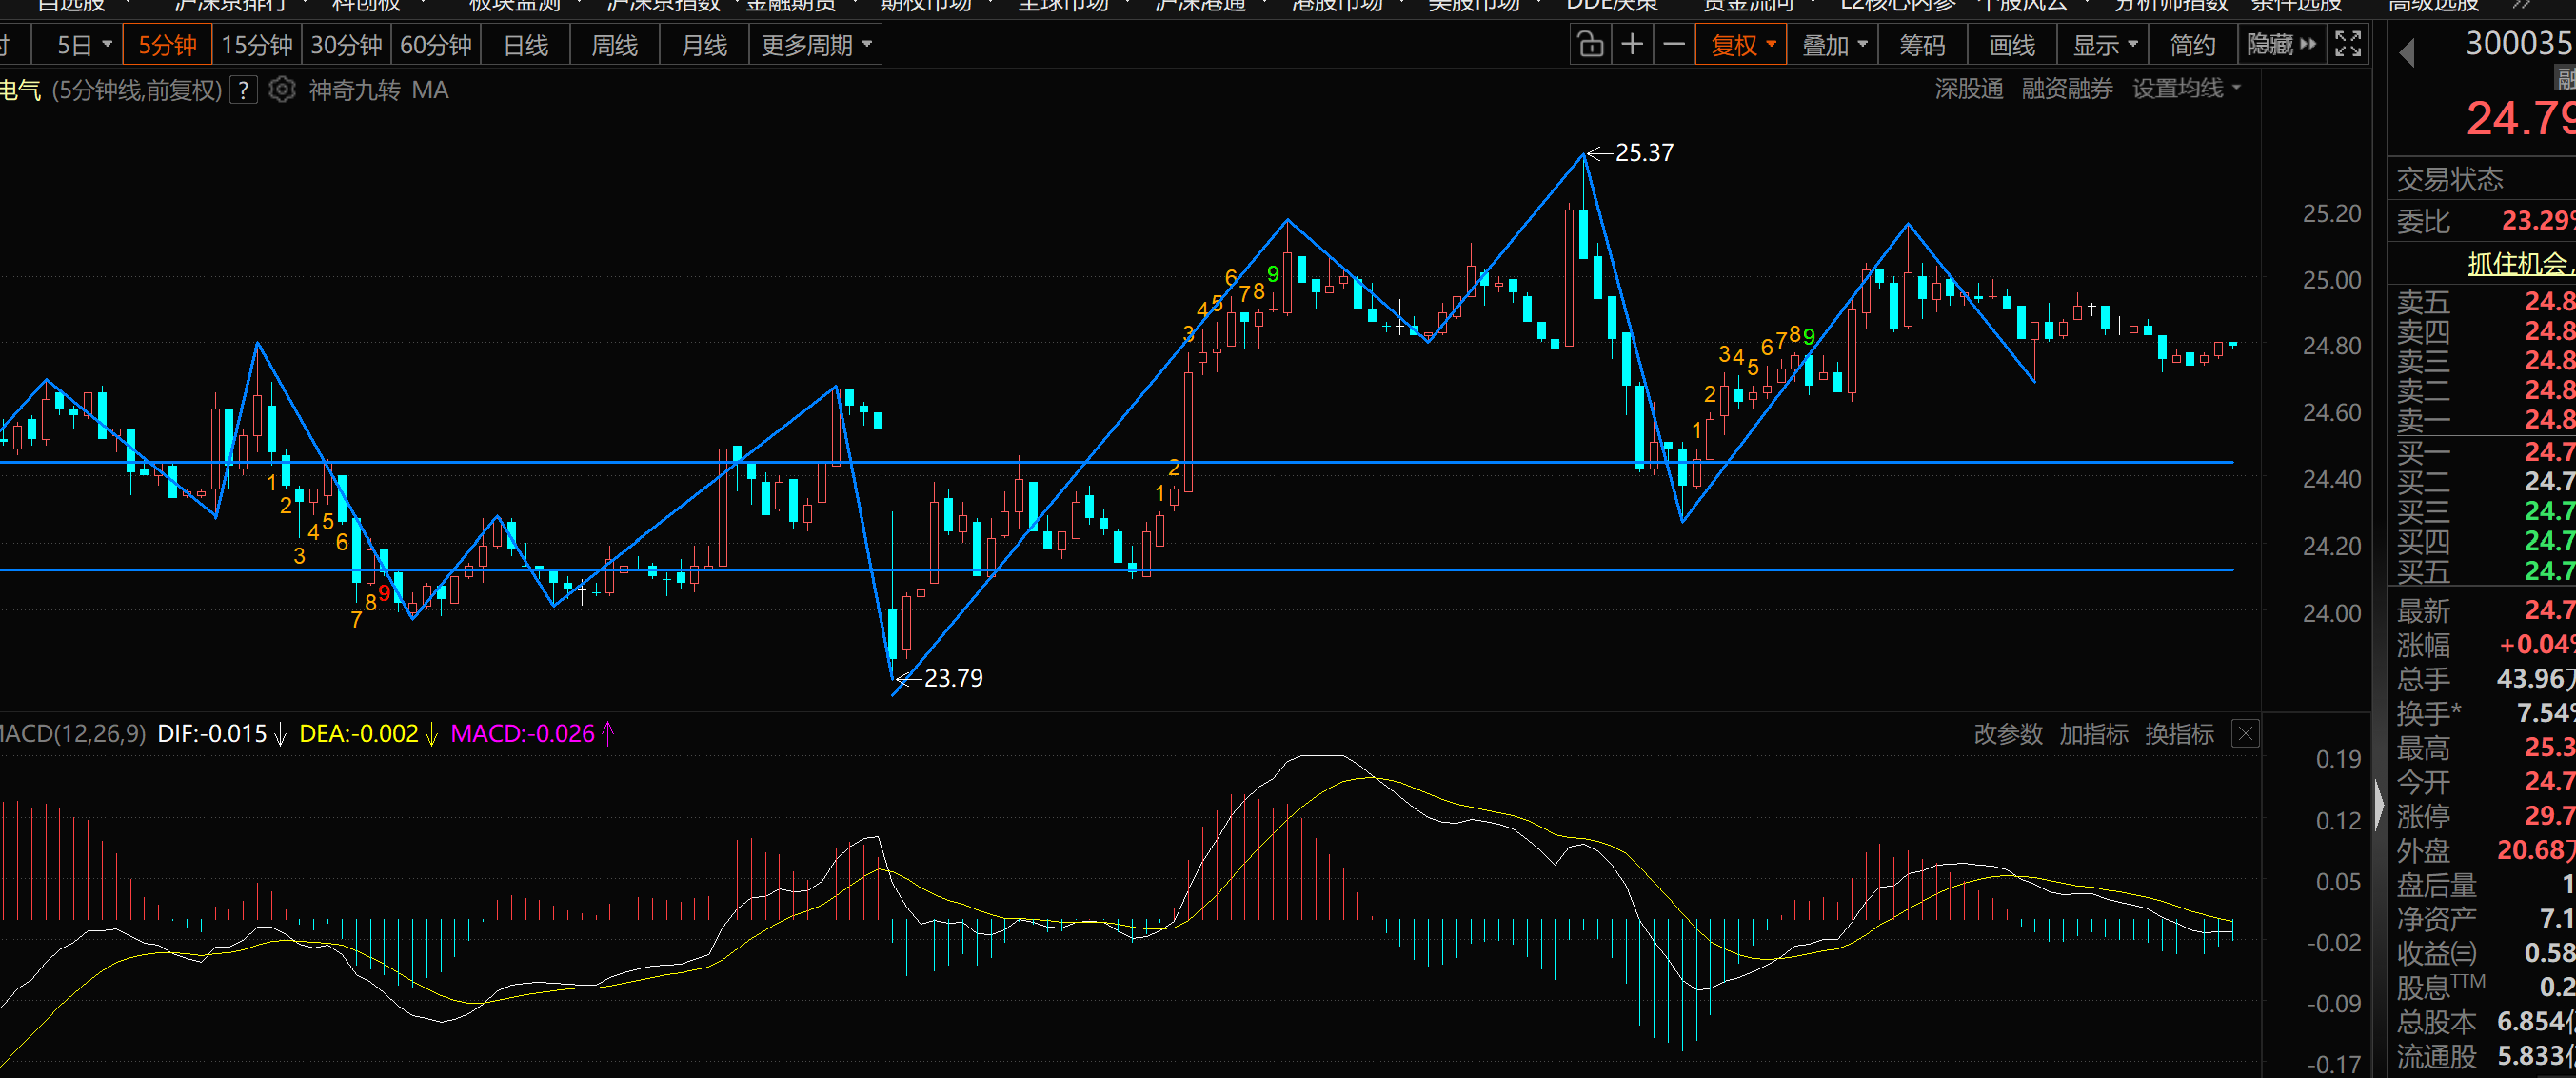This screenshot has height=1078, width=2576.
Task: Switch to 15分钟 period tab
Action: (257, 45)
